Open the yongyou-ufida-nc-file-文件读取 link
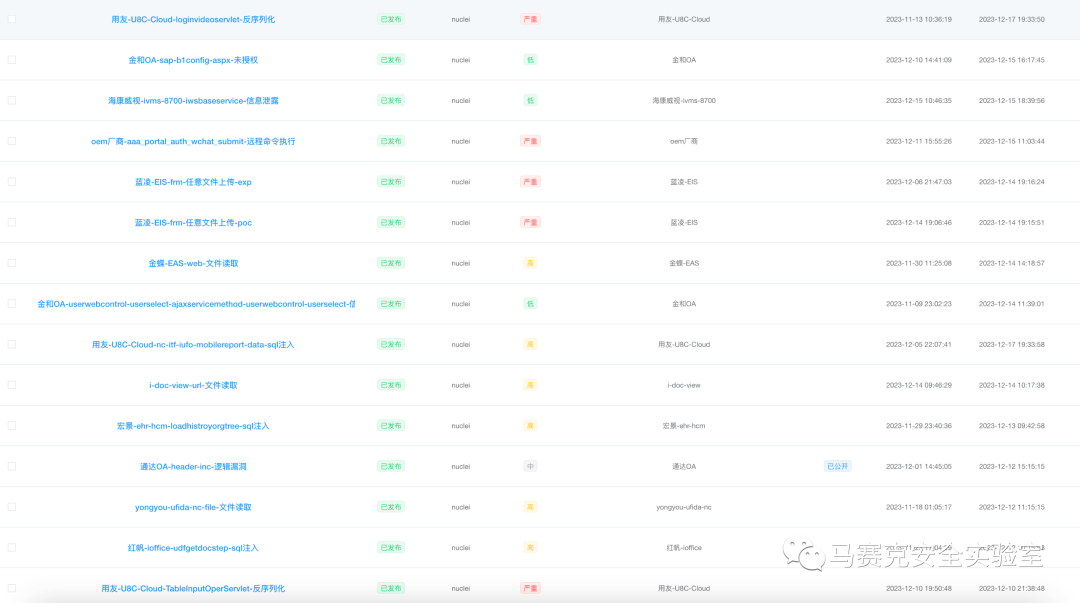The height and width of the screenshot is (603, 1080). 193,507
